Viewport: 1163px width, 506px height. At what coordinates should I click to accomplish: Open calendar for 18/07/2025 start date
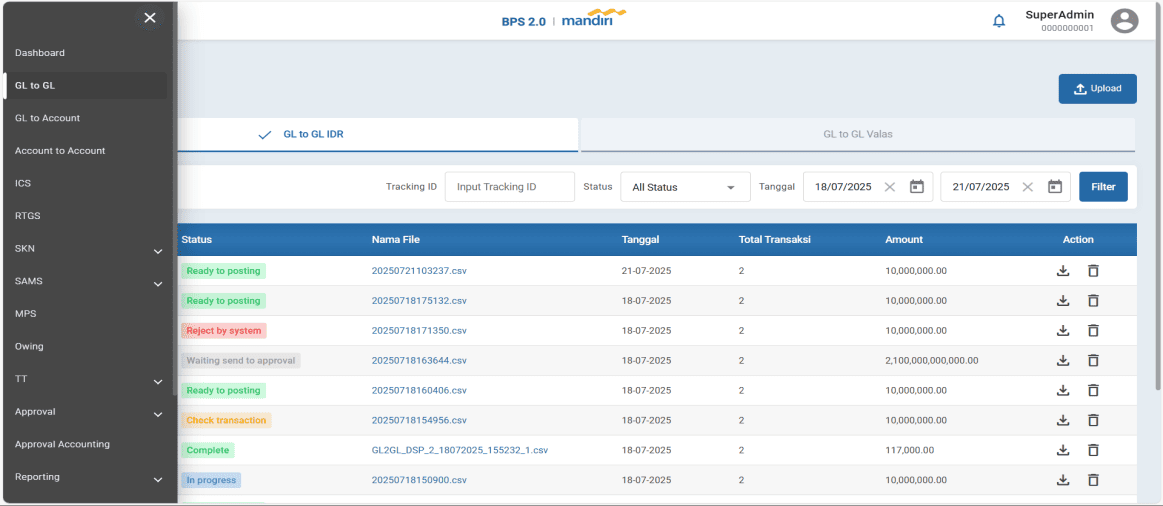(917, 187)
